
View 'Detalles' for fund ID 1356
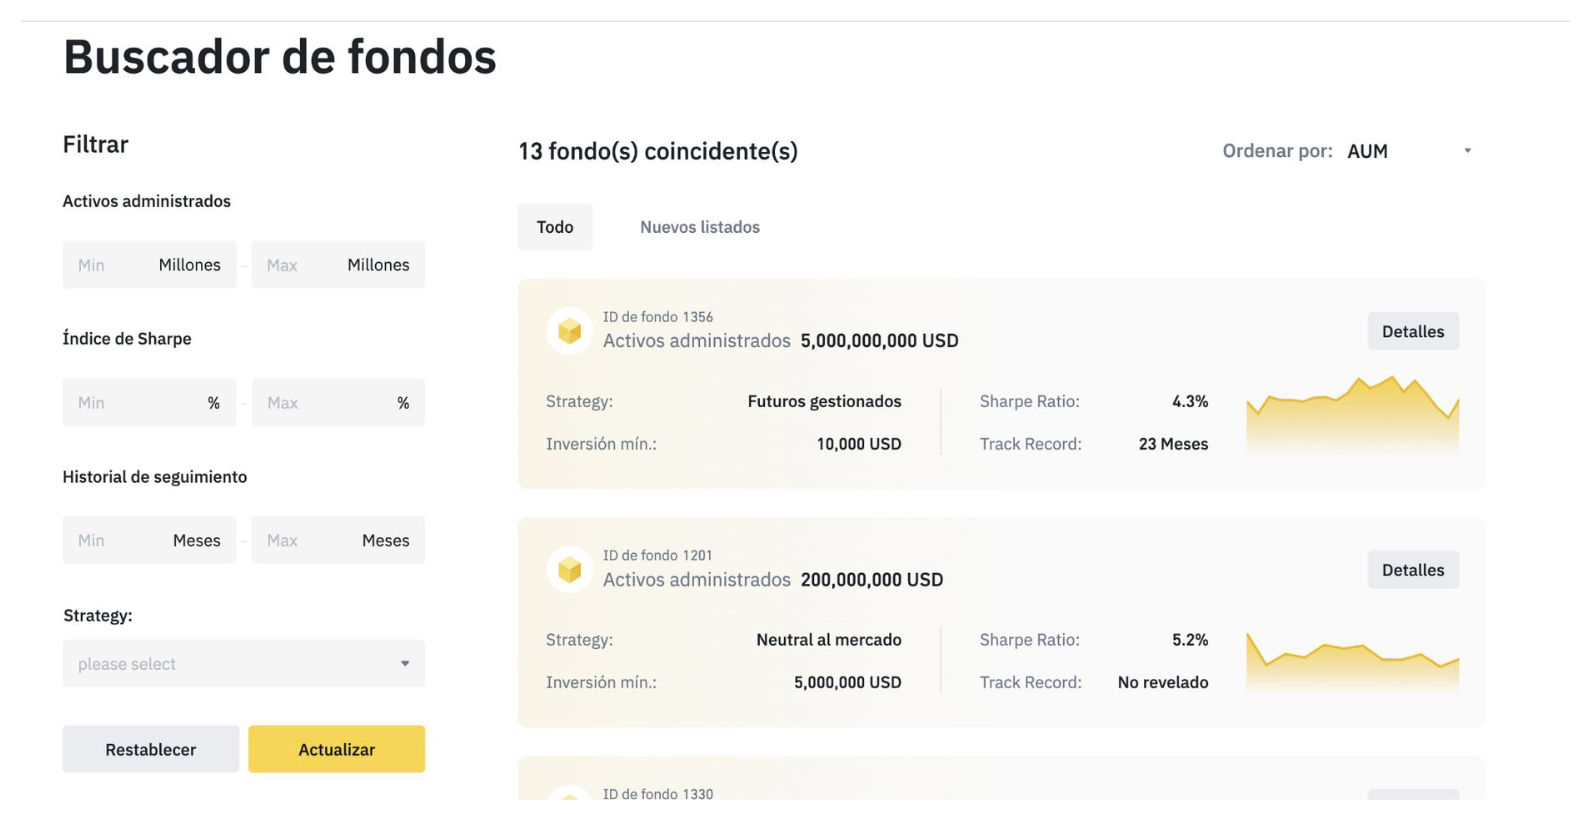pyautogui.click(x=1412, y=332)
